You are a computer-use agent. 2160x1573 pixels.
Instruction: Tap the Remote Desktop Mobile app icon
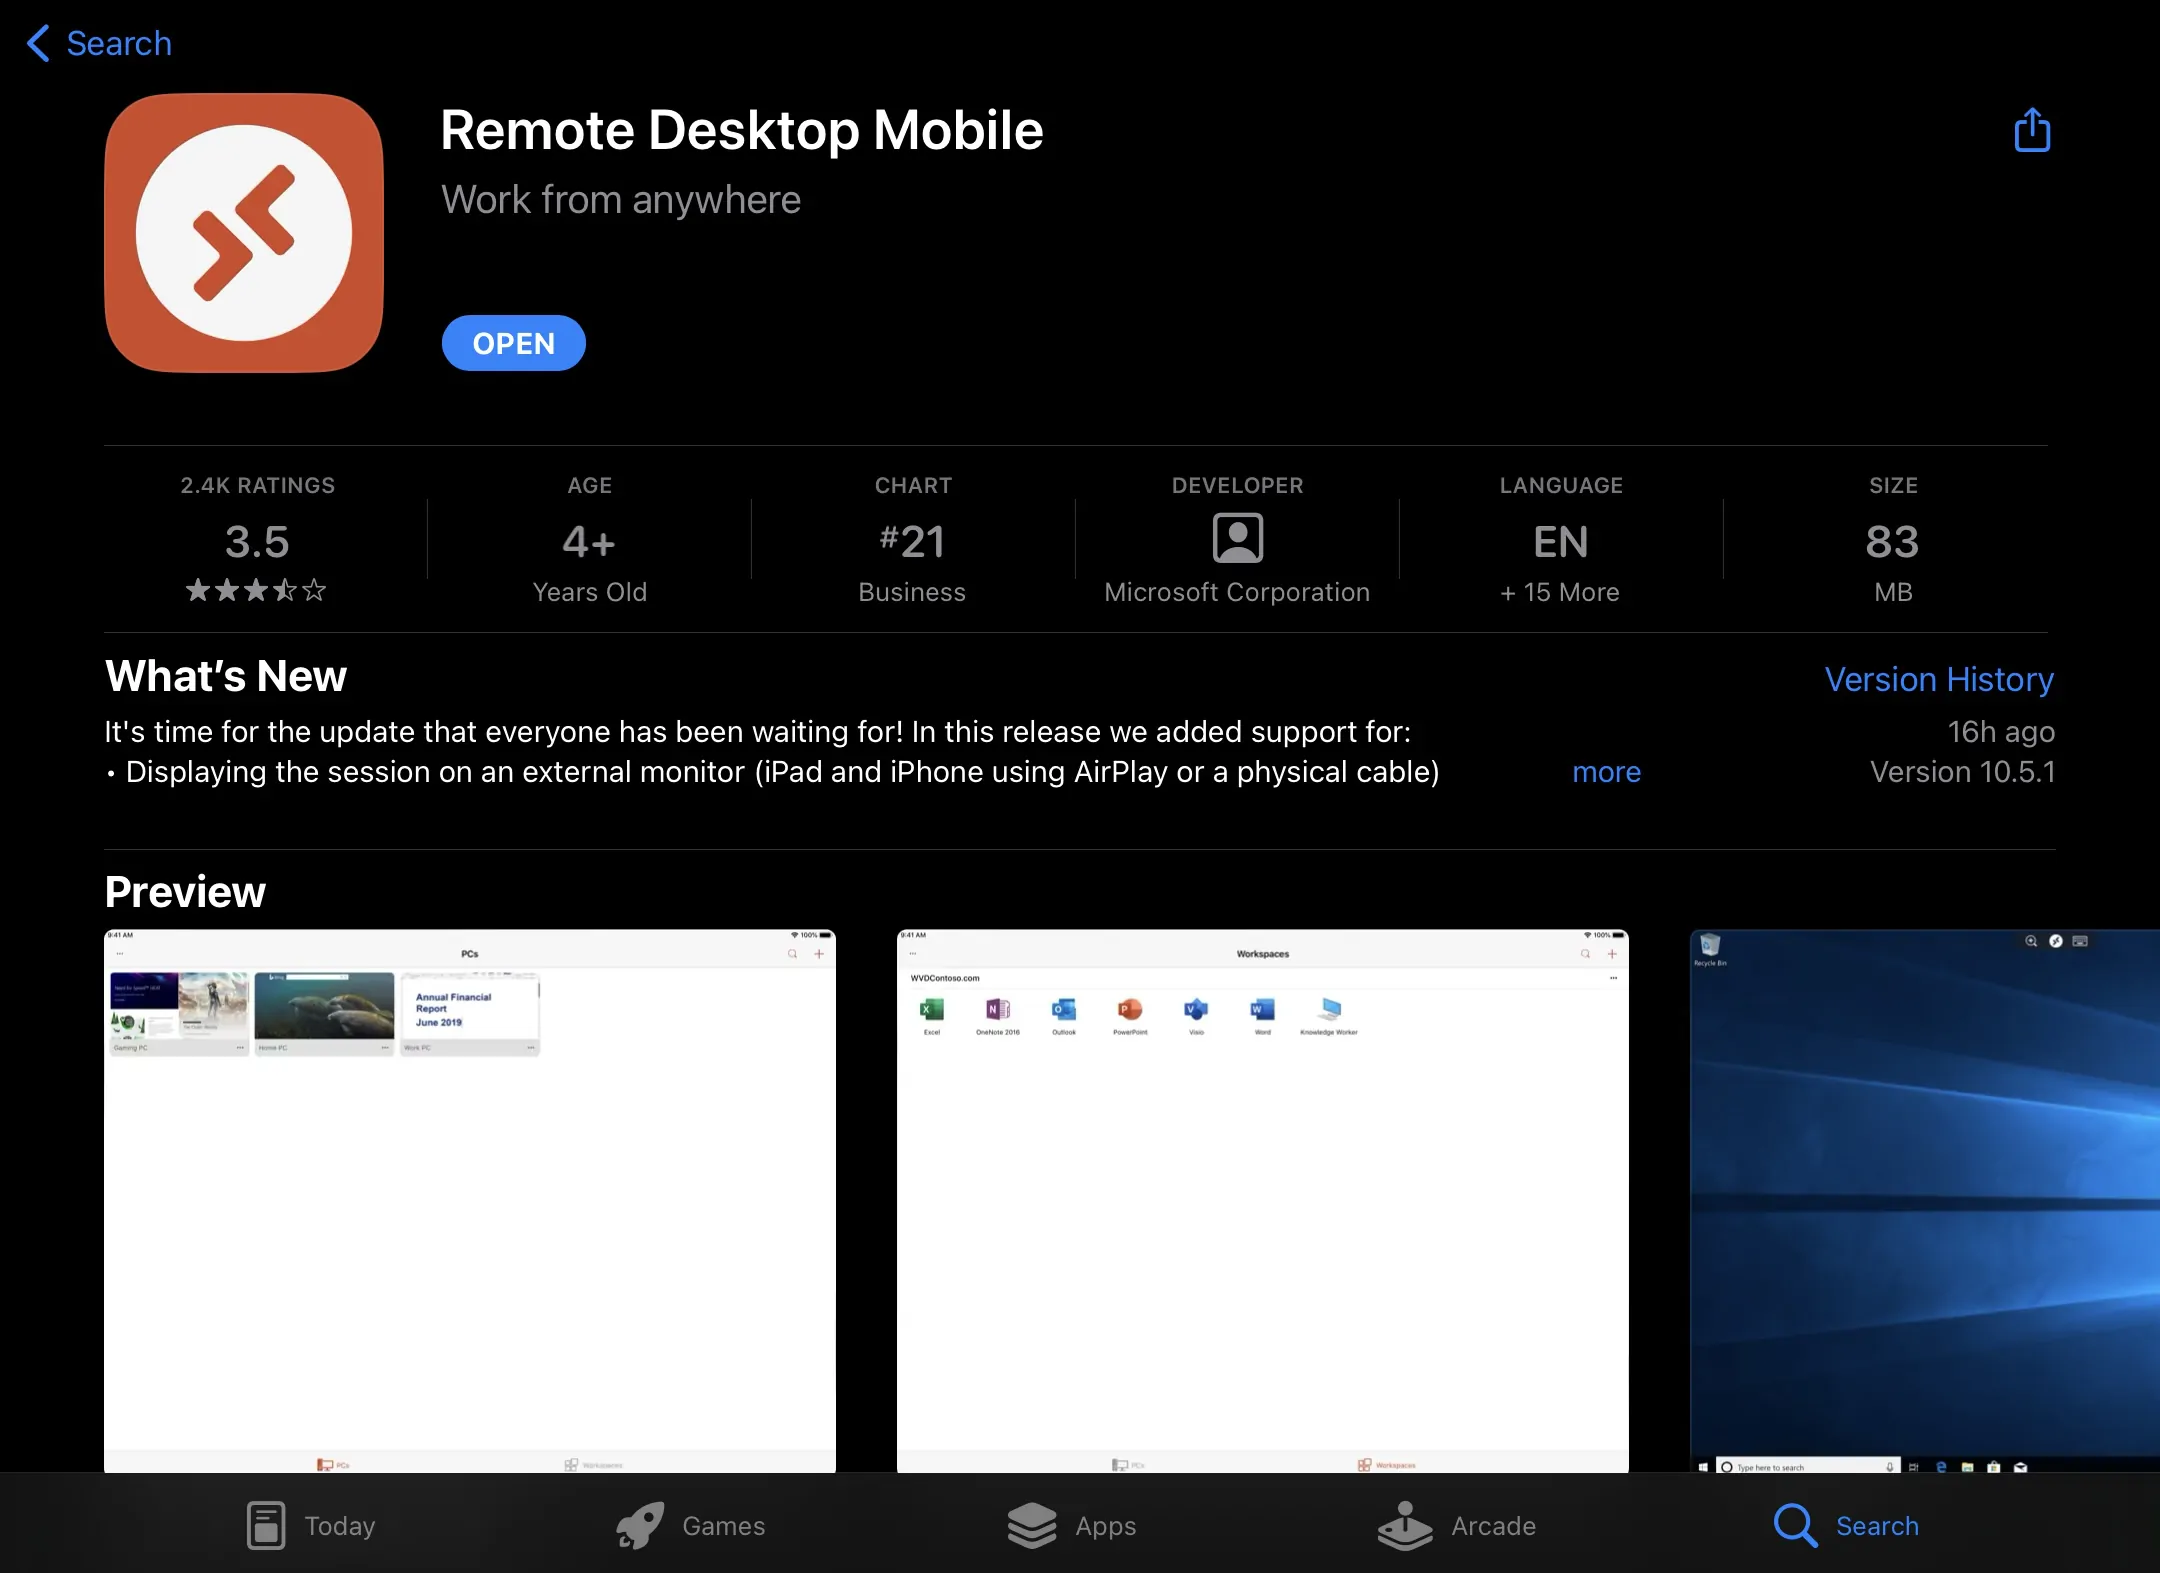244,233
